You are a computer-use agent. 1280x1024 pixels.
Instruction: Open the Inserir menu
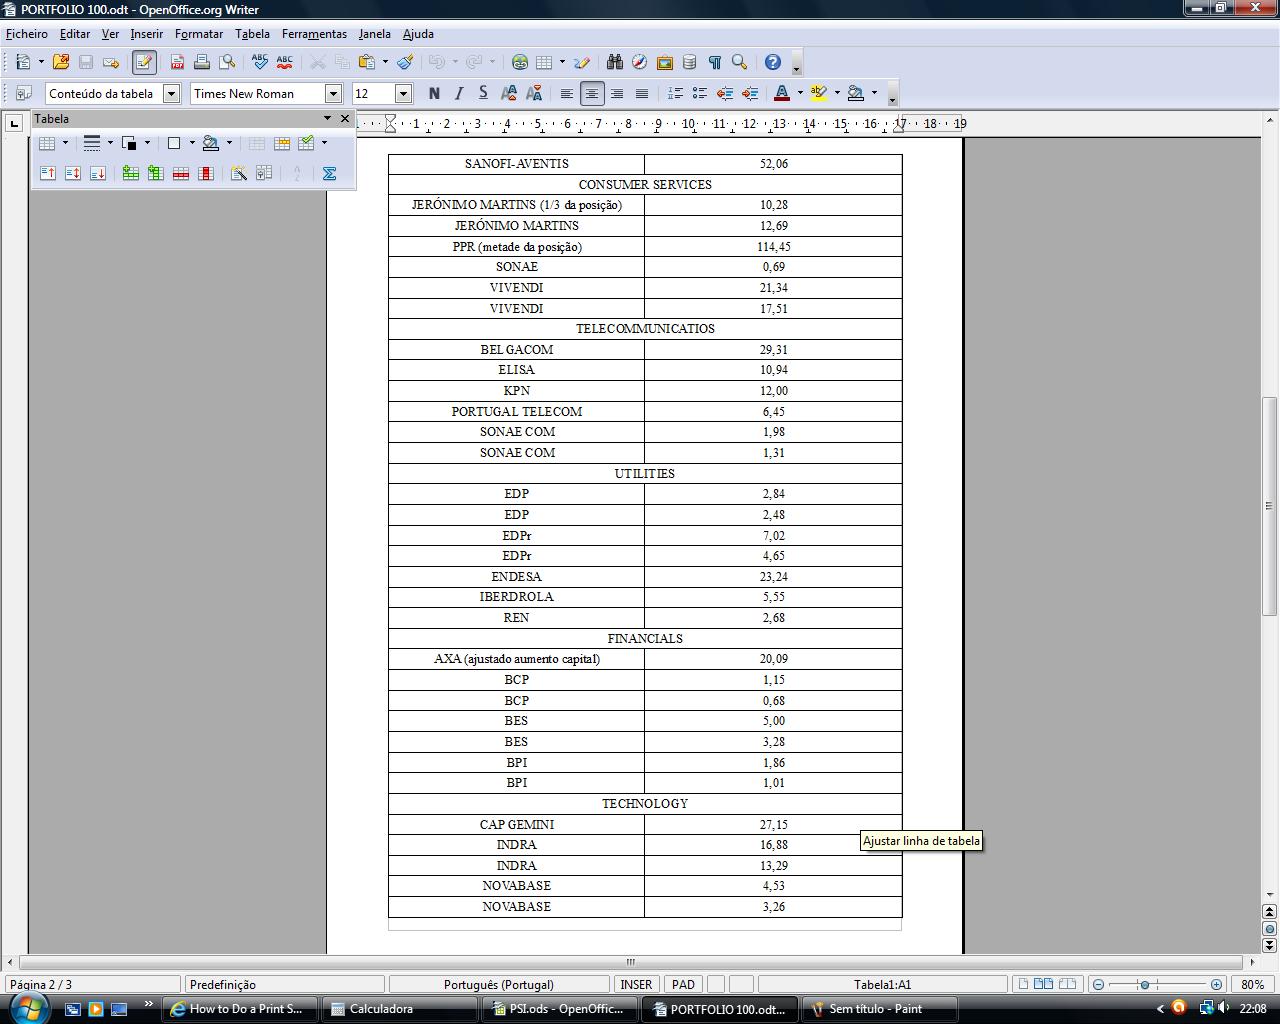click(x=147, y=34)
